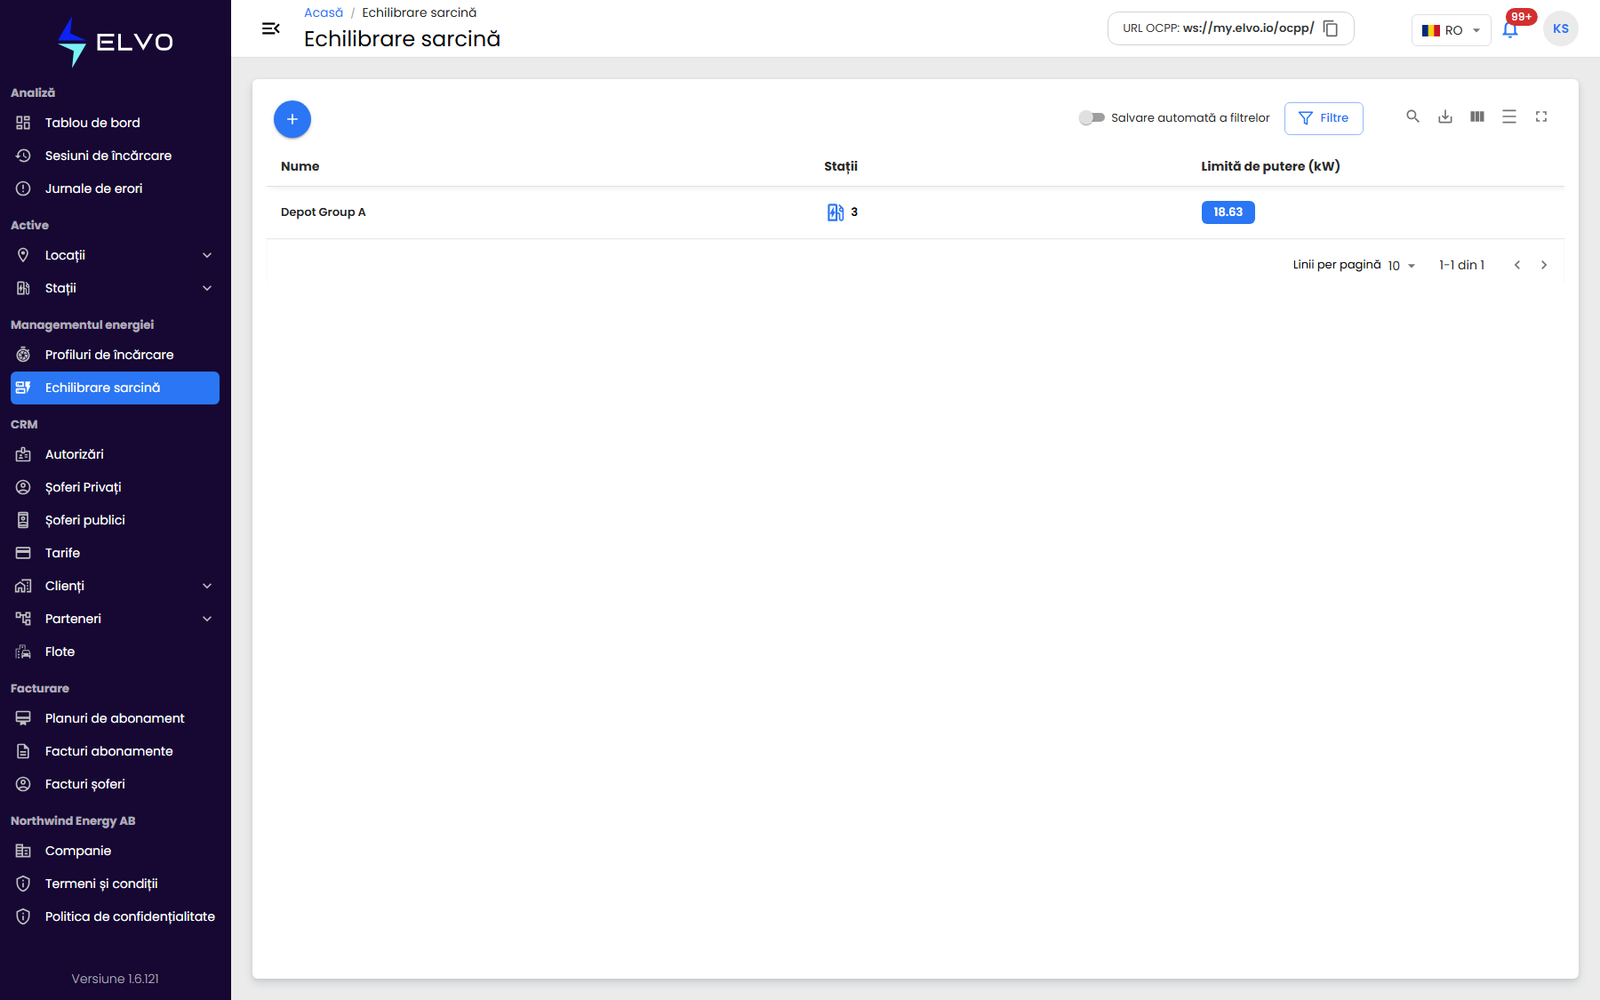Go to Sesiuni de încărcare
This screenshot has height=1000, width=1600.
pos(115,156)
